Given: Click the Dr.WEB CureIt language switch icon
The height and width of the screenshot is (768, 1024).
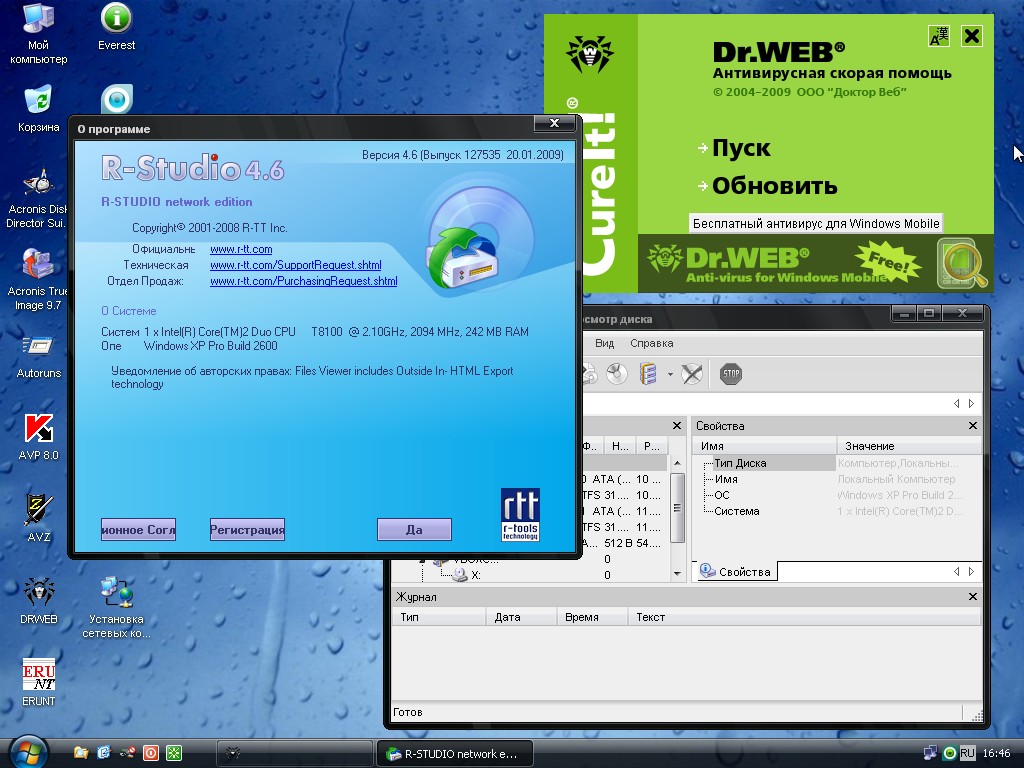Looking at the screenshot, I should tap(939, 36).
